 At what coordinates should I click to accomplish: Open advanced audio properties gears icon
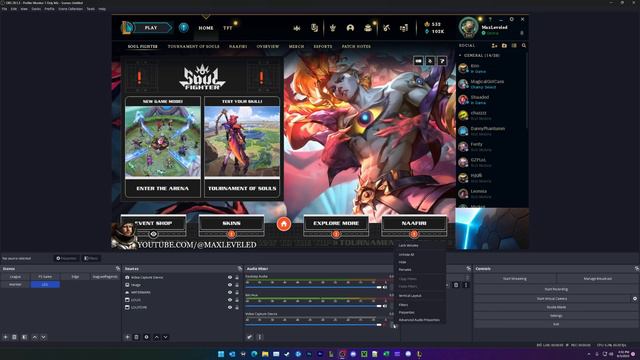coord(249,337)
